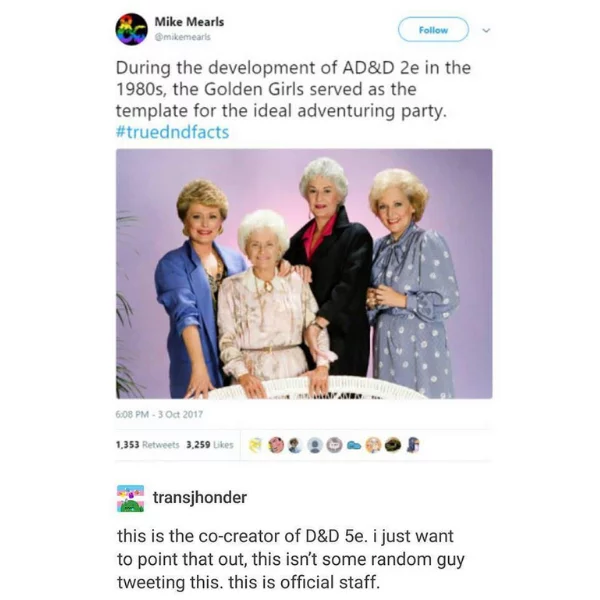Image resolution: width=600 pixels, height=600 pixels.
Task: Follow Mike Mearls
Action: 433,30
